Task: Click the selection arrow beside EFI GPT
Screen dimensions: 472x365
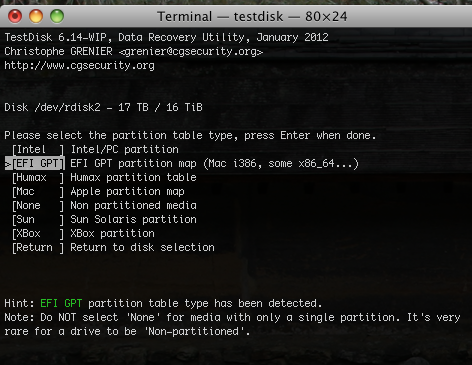Action: click(x=8, y=164)
